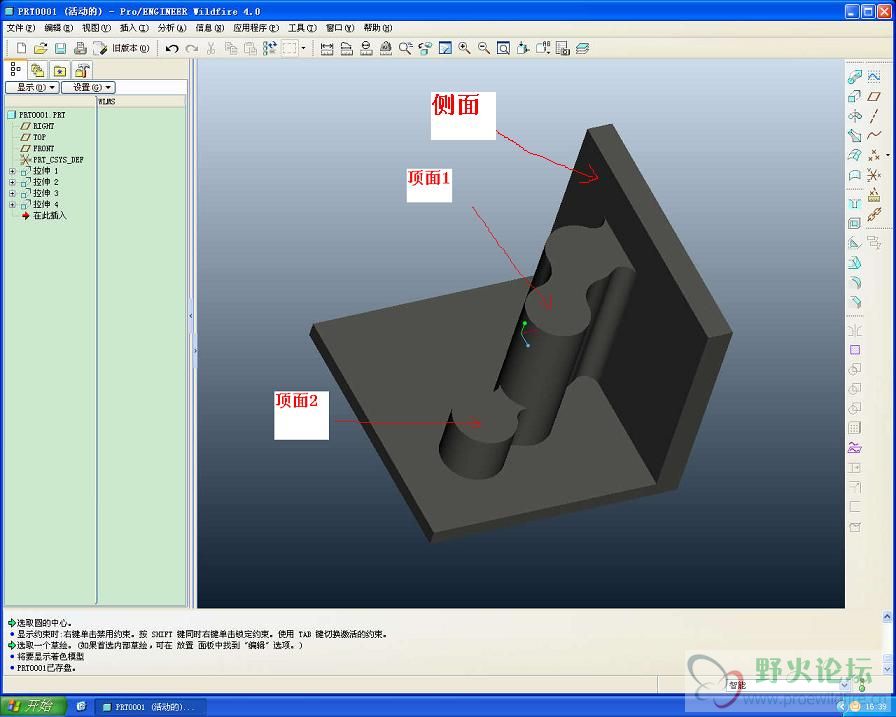Switch to the Favorites tab
The height and width of the screenshot is (717, 896).
60,70
